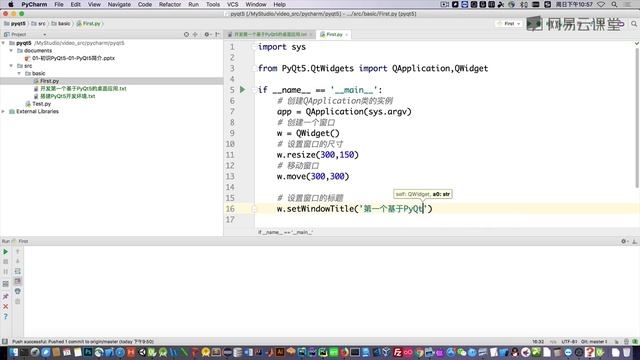Click the Wi-Fi icon in macOS menu bar

coord(601,4)
